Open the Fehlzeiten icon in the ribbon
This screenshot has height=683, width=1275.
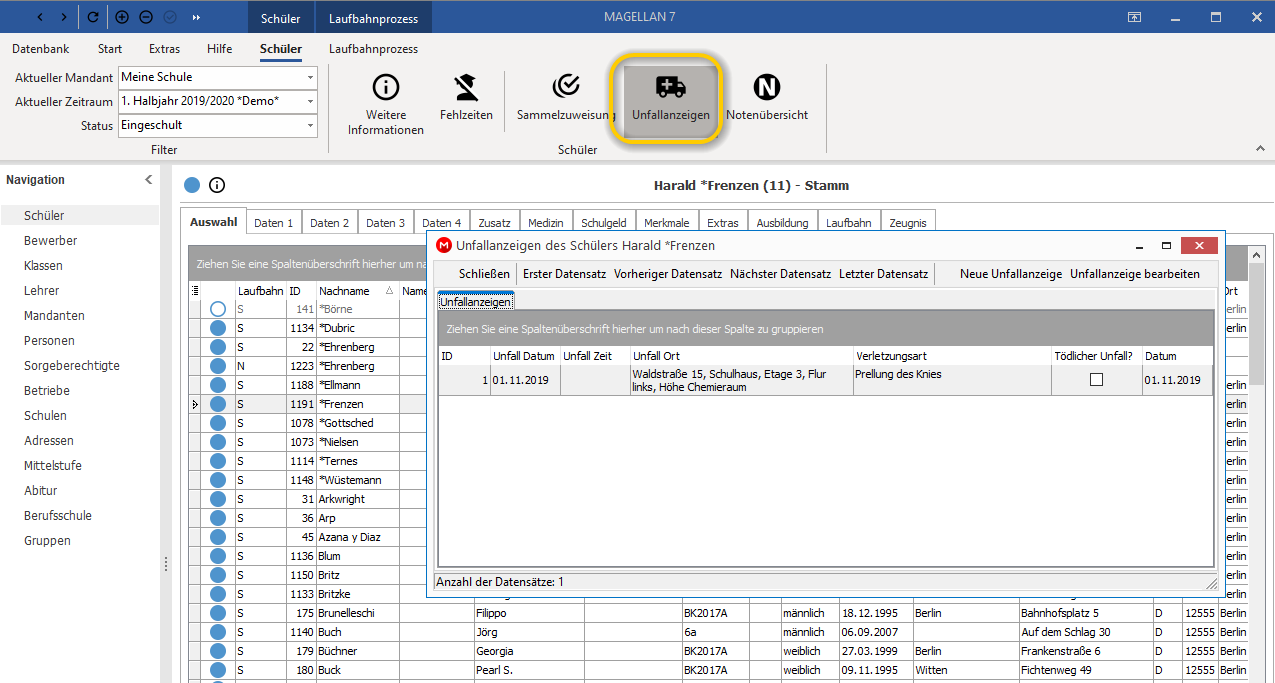[466, 87]
